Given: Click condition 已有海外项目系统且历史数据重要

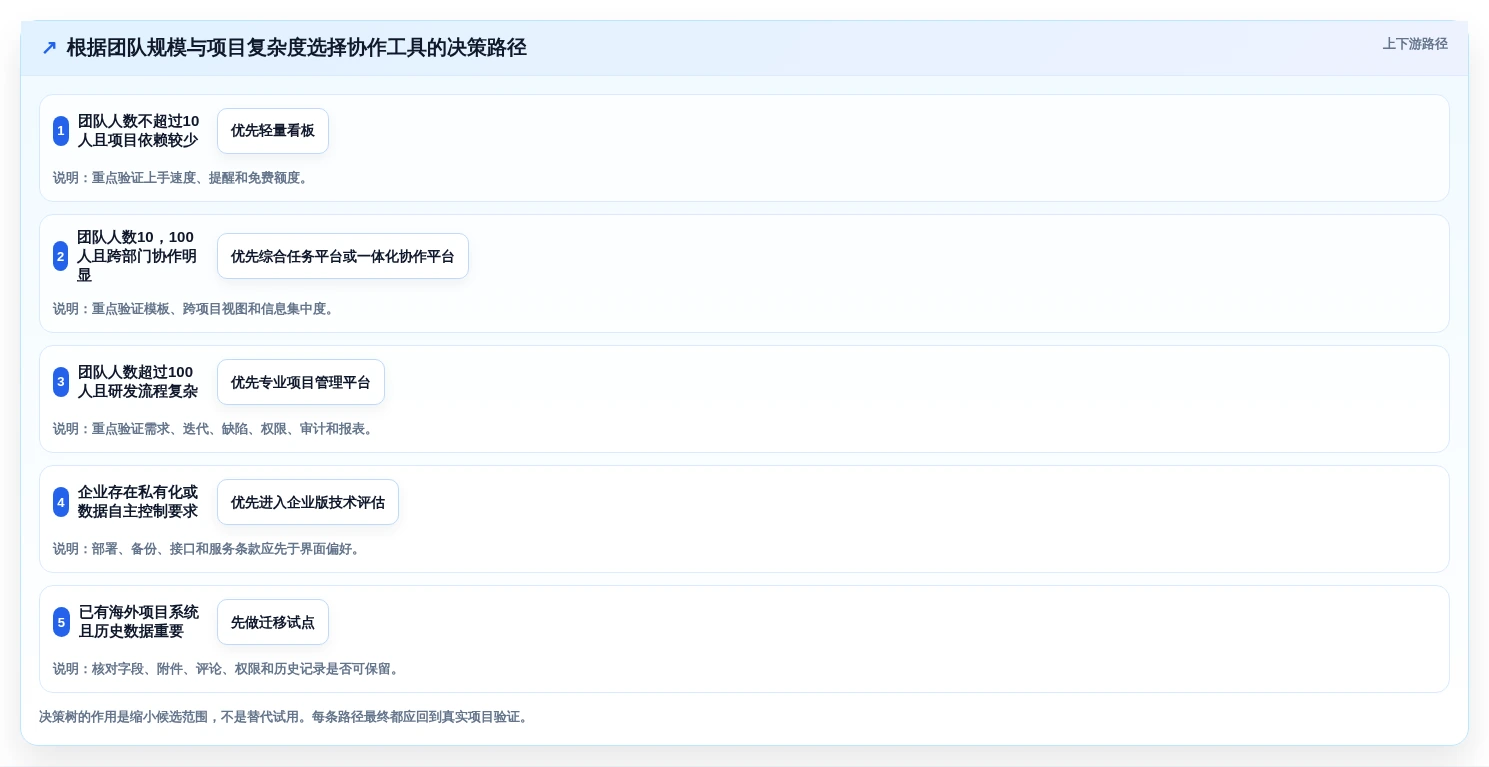Looking at the screenshot, I should coord(139,622).
